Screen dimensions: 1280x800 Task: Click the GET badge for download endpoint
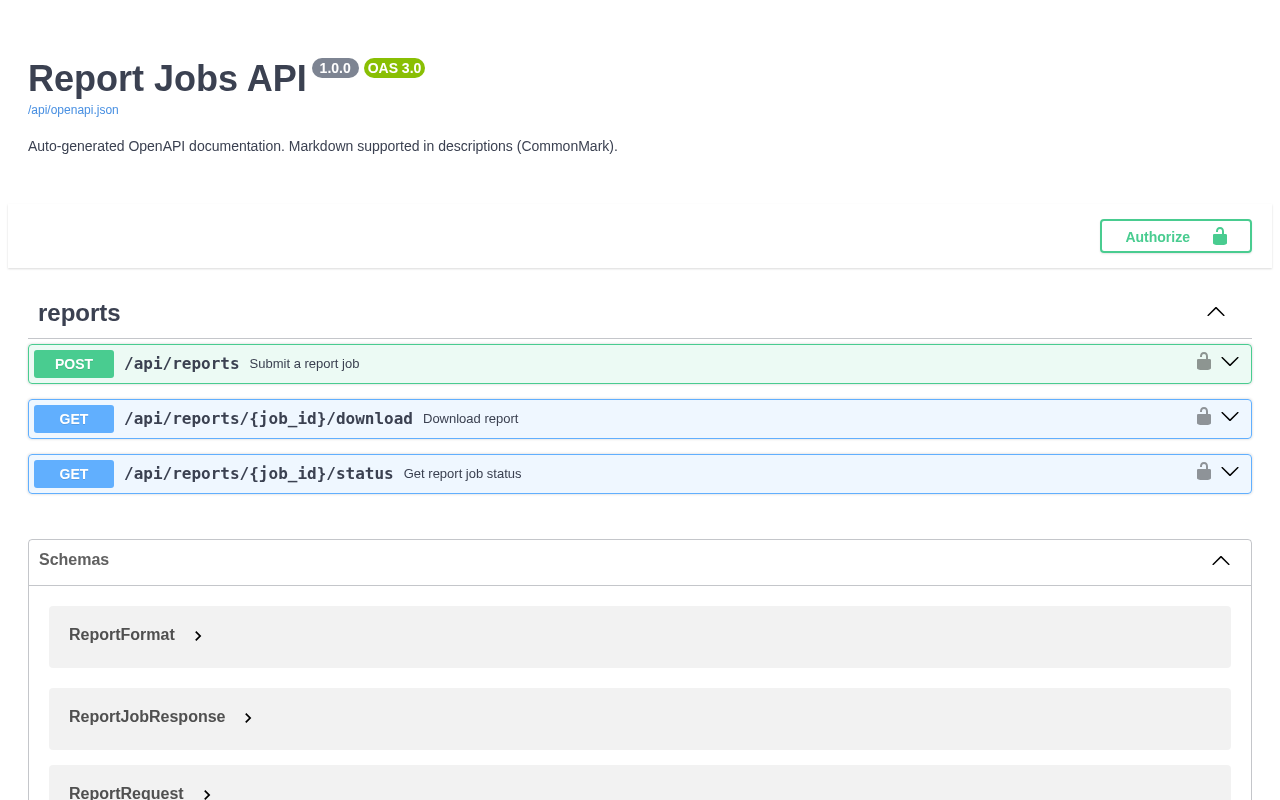pos(74,419)
